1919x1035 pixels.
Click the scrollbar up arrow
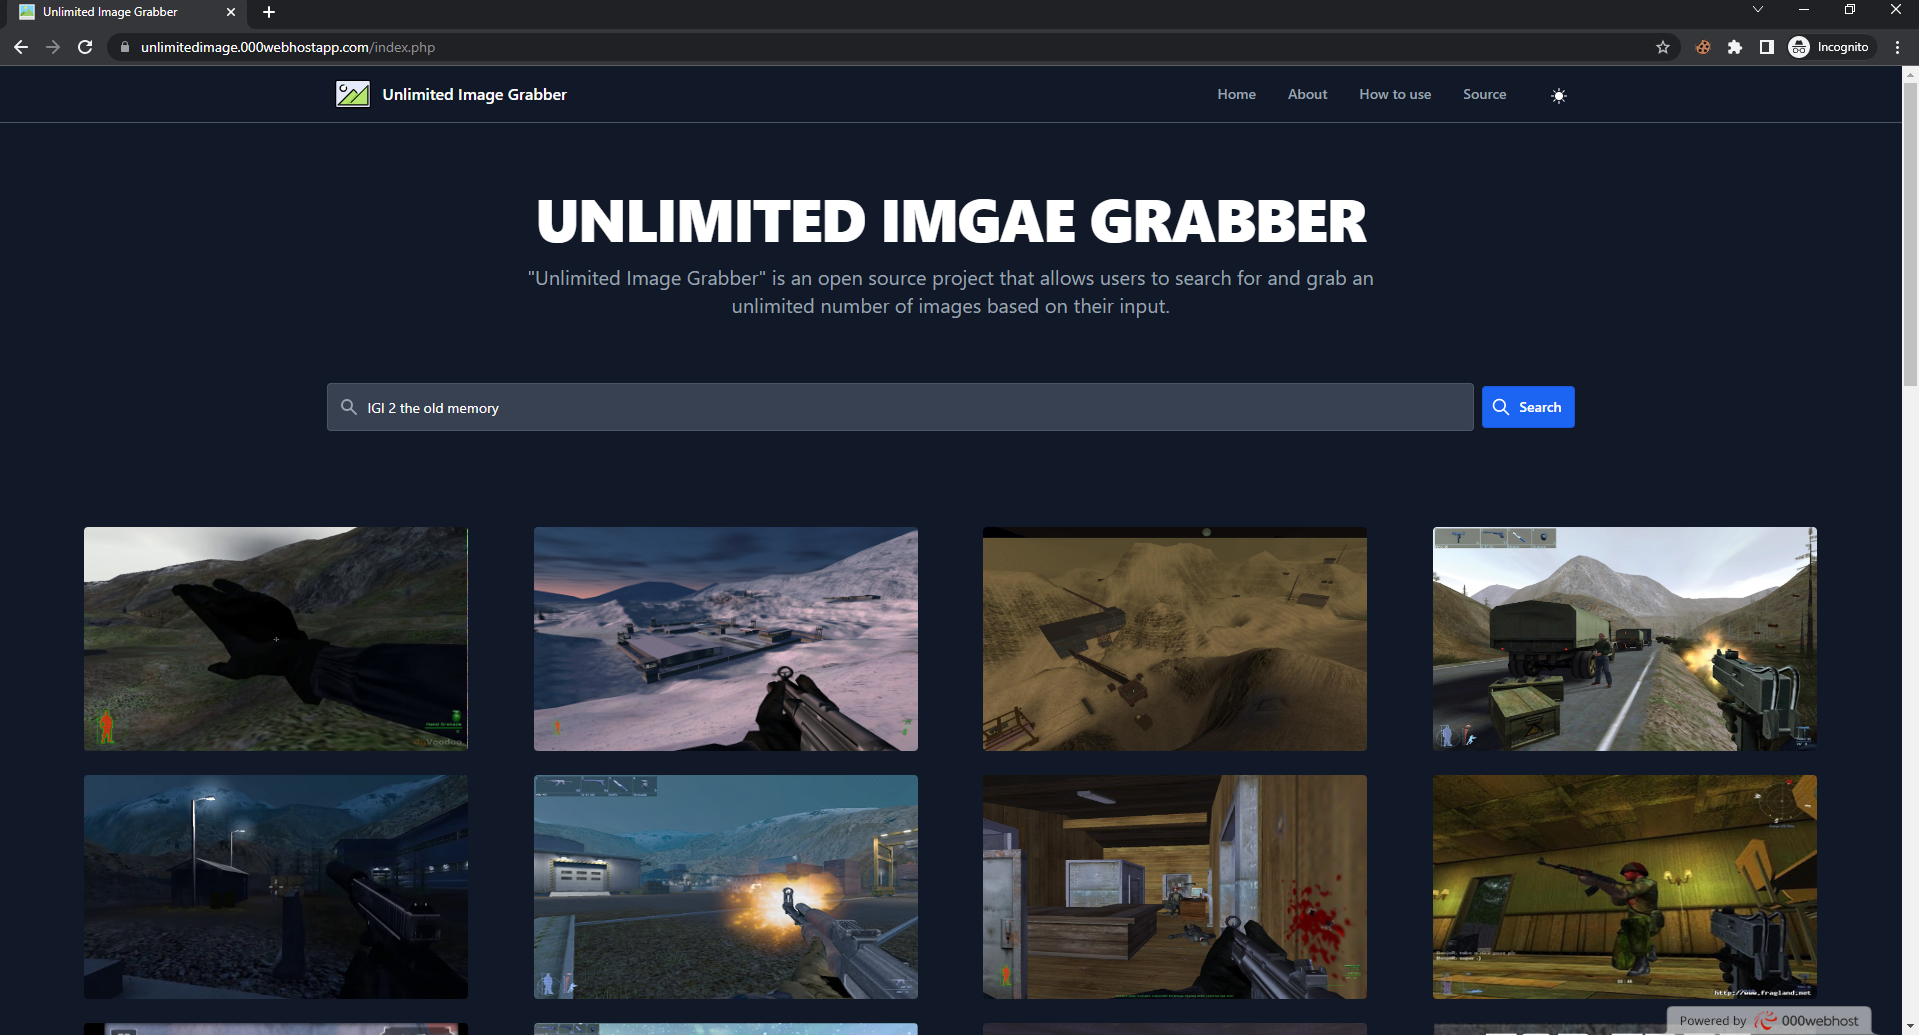click(x=1910, y=74)
